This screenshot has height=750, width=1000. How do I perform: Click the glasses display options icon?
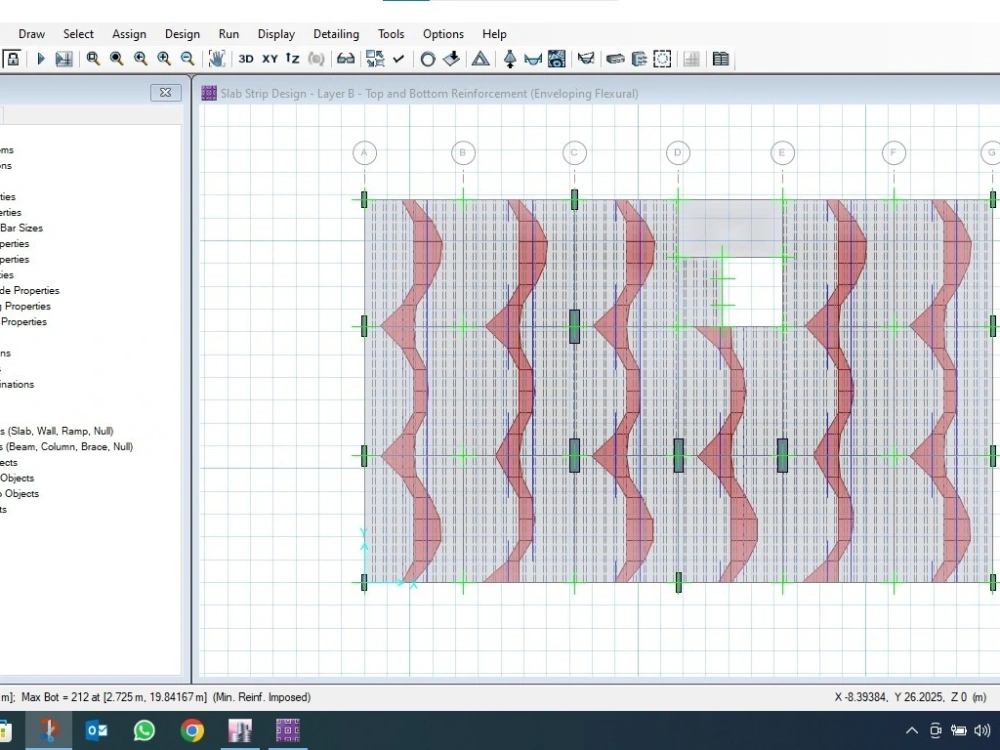pyautogui.click(x=345, y=59)
